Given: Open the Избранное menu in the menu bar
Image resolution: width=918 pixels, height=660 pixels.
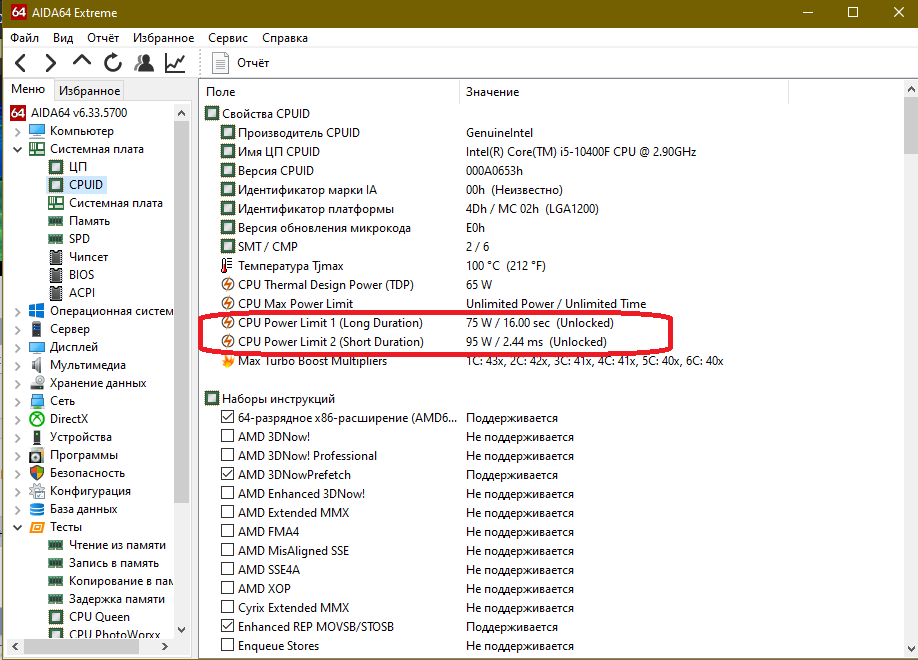Looking at the screenshot, I should coord(163,37).
